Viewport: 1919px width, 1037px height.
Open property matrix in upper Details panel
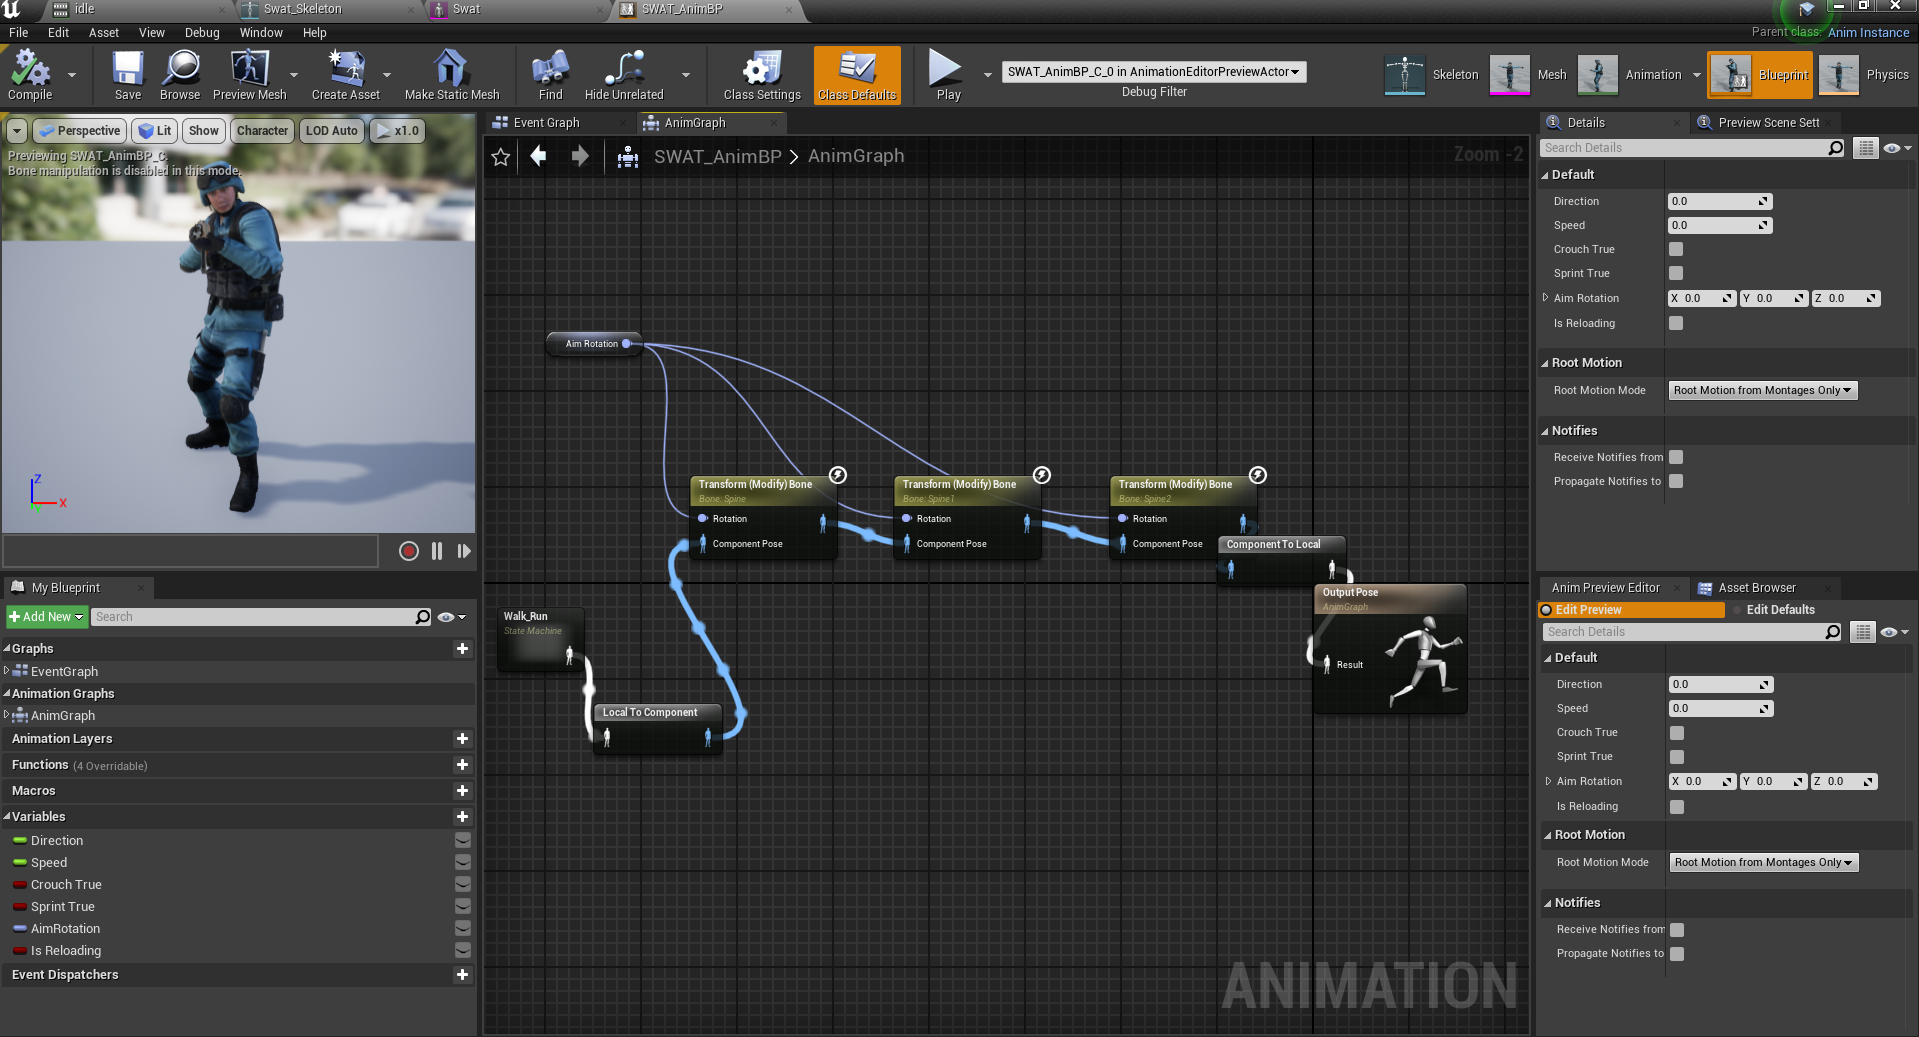pos(1866,148)
